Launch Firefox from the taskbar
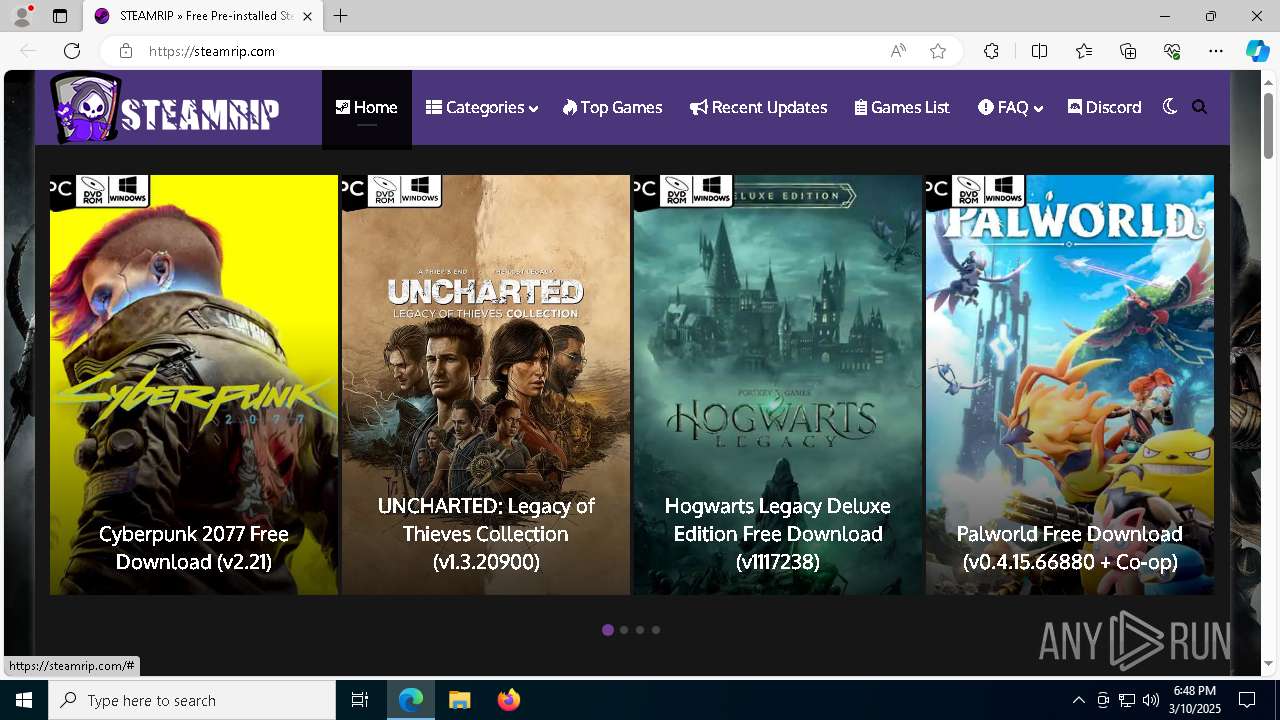This screenshot has width=1280, height=720. [x=508, y=700]
